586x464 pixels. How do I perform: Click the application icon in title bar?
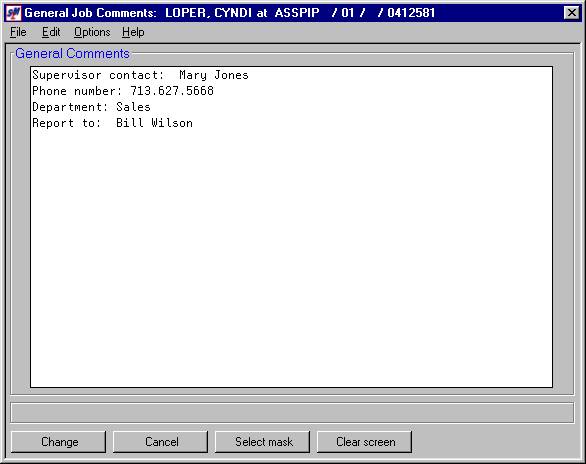pos(13,13)
